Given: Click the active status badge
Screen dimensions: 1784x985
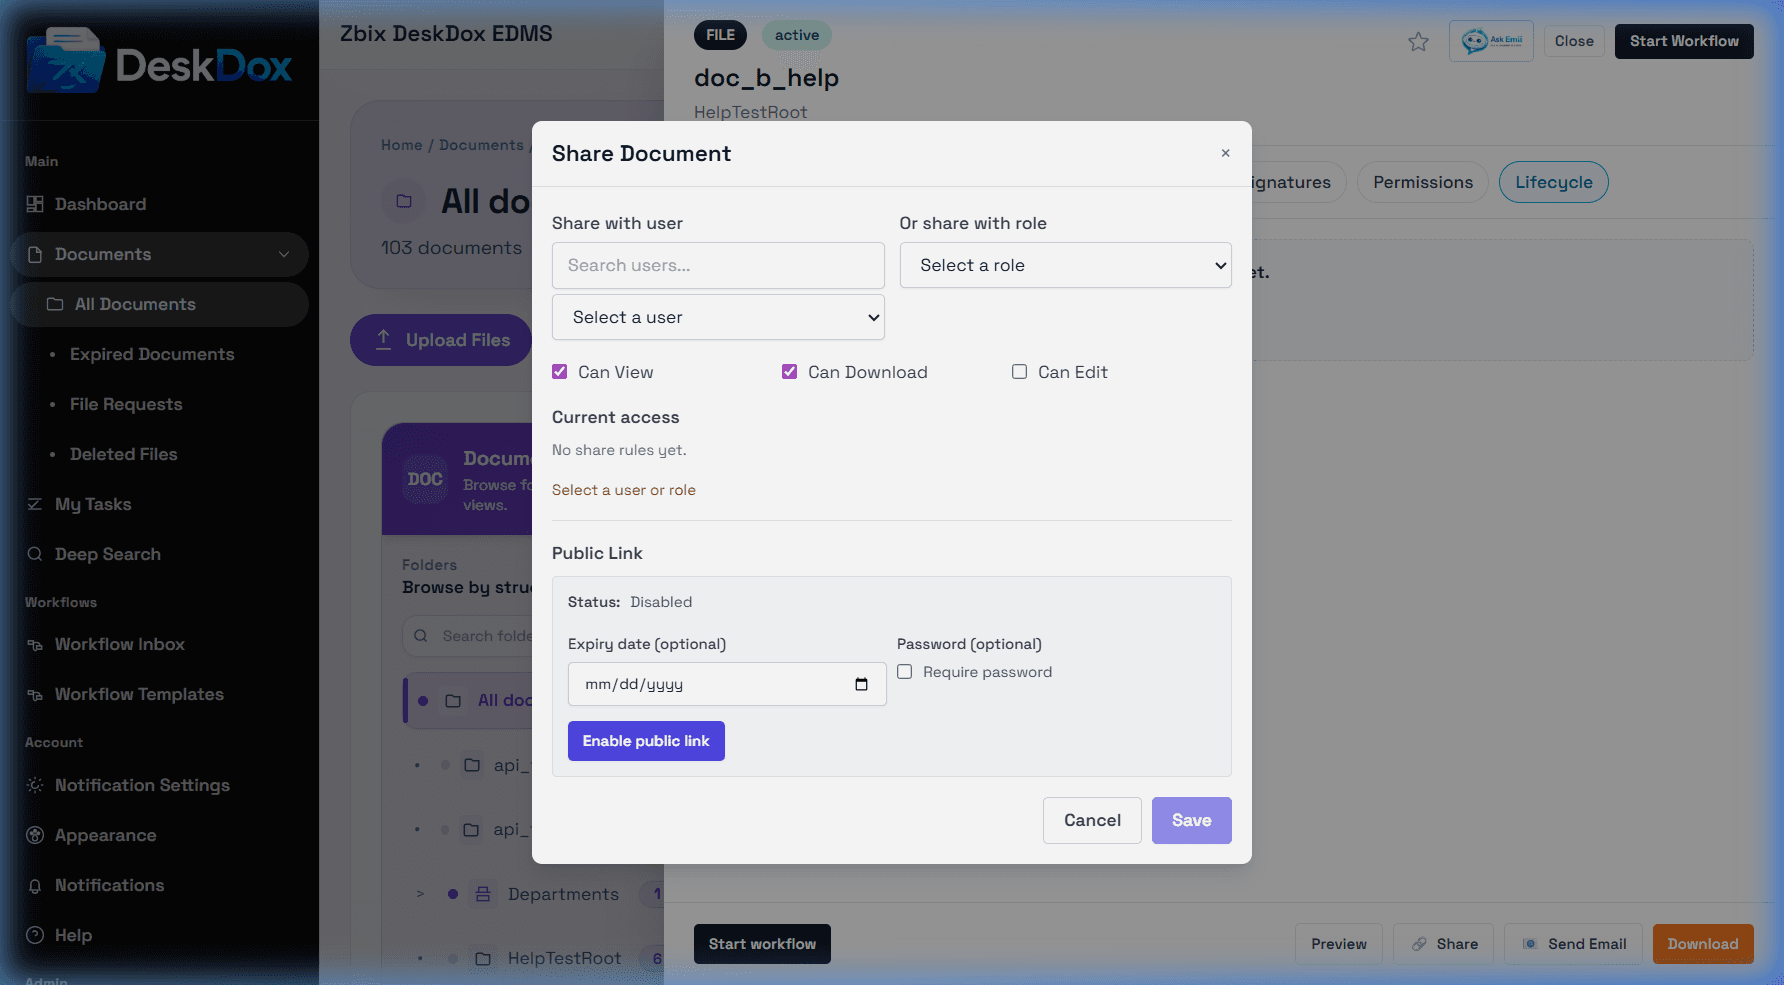Looking at the screenshot, I should 797,35.
